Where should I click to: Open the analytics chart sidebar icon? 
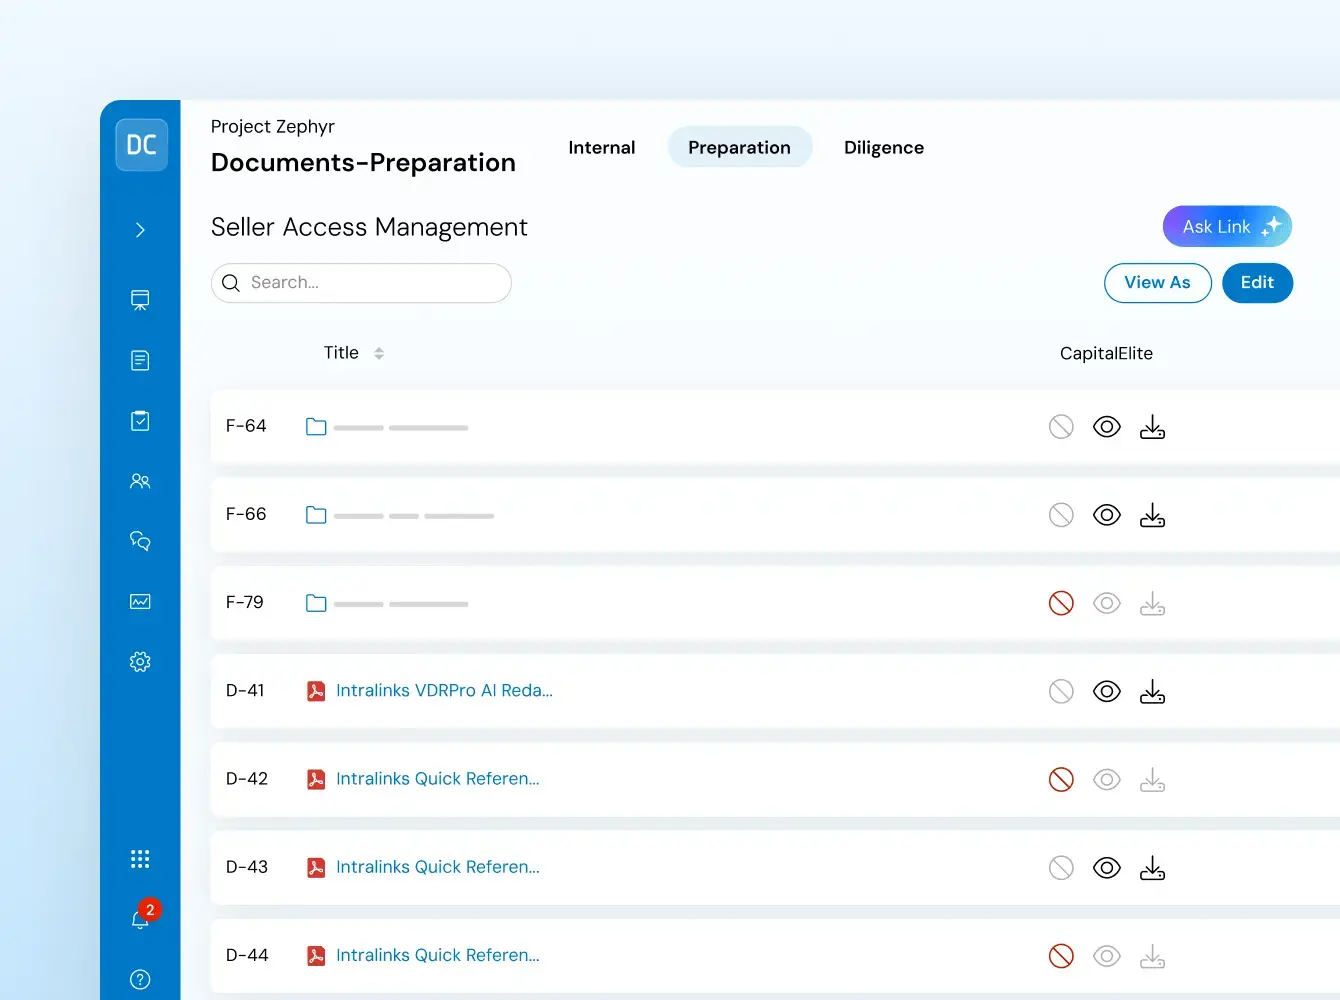(140, 602)
